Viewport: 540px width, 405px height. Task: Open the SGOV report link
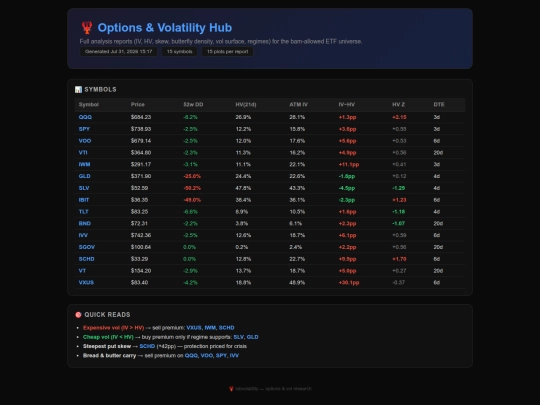(86, 247)
